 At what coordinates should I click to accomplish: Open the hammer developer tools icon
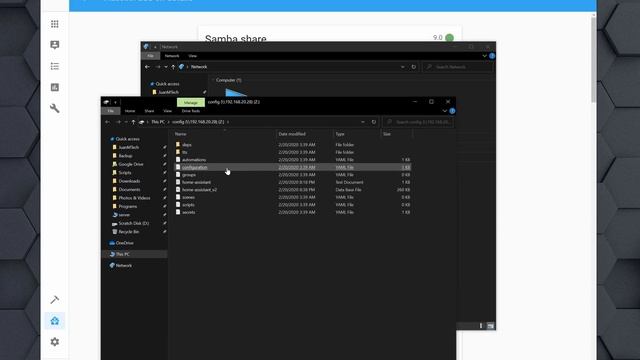point(55,300)
